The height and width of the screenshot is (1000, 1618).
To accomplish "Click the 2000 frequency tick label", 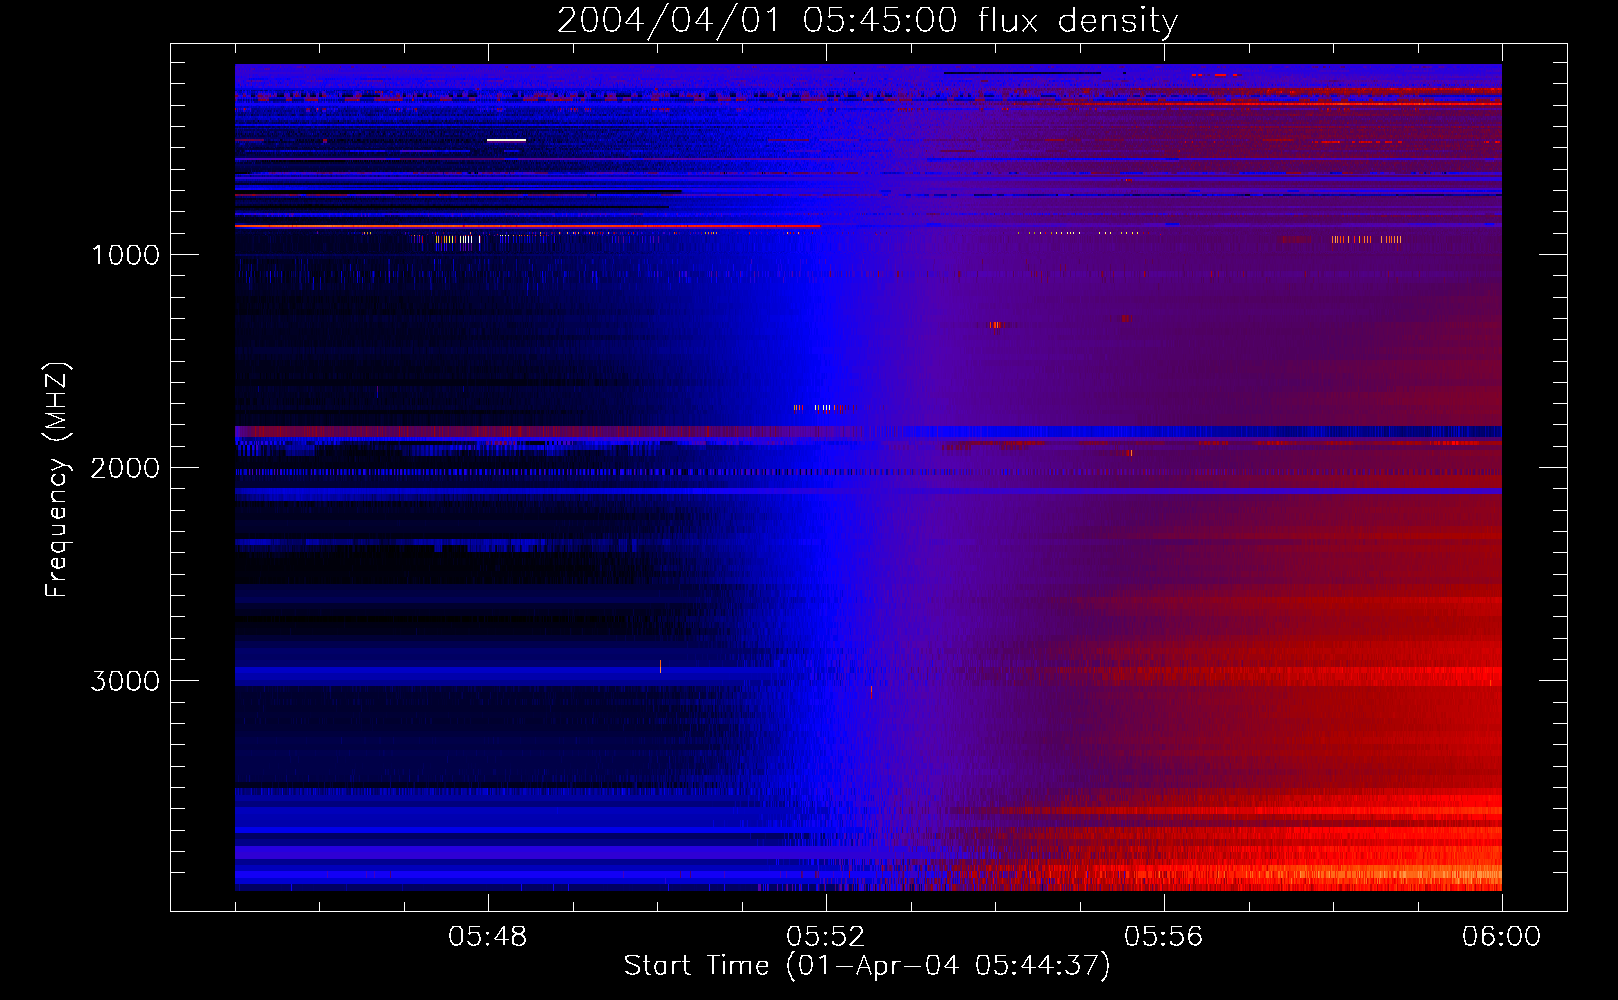I will click(x=125, y=468).
